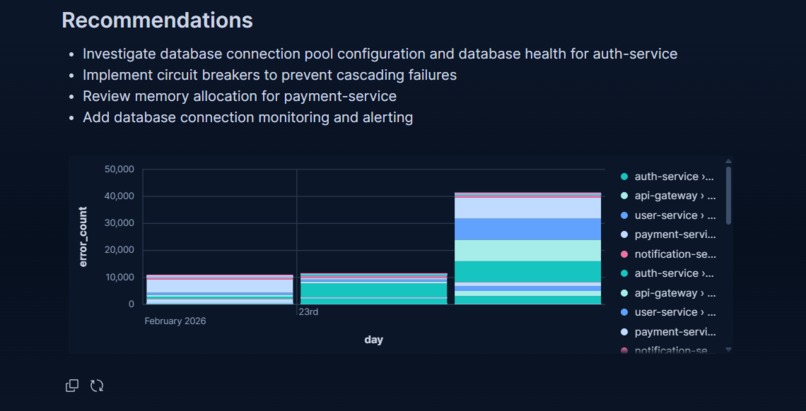
Task: Click the tallest bar's pale mint segment
Action: coord(527,251)
